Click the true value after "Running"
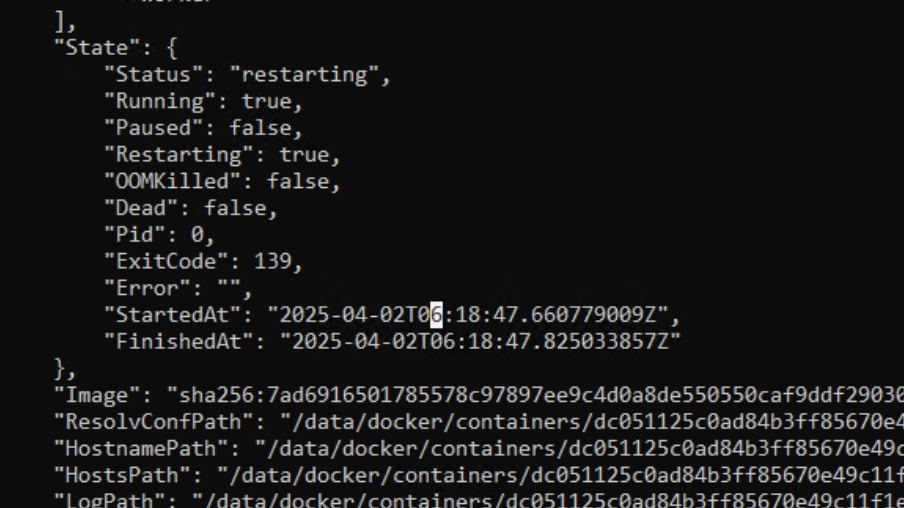The image size is (904, 508). pyautogui.click(x=266, y=101)
